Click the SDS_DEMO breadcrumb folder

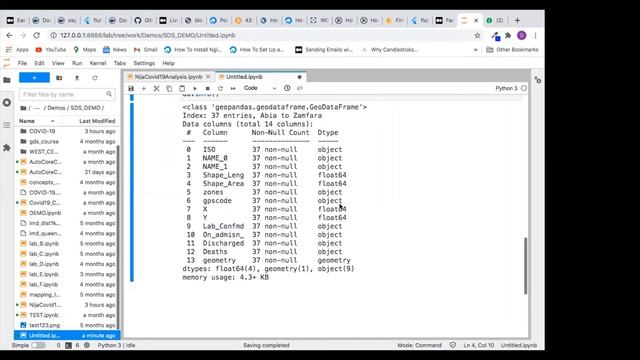pyautogui.click(x=85, y=108)
